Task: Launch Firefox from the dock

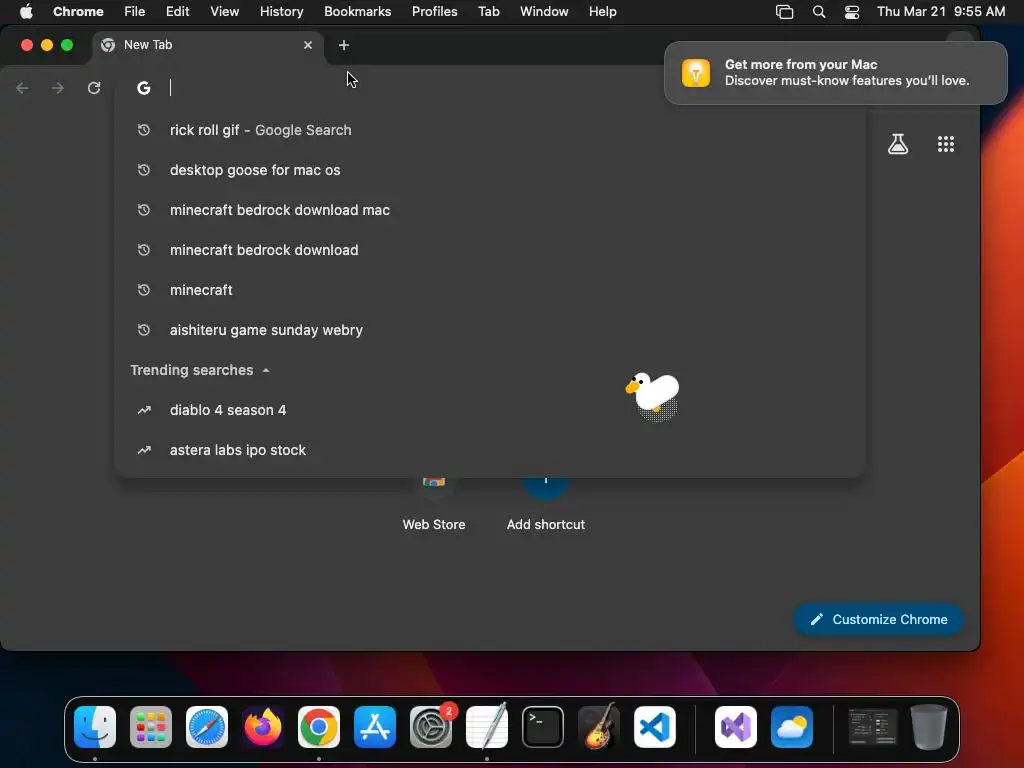Action: pos(263,727)
